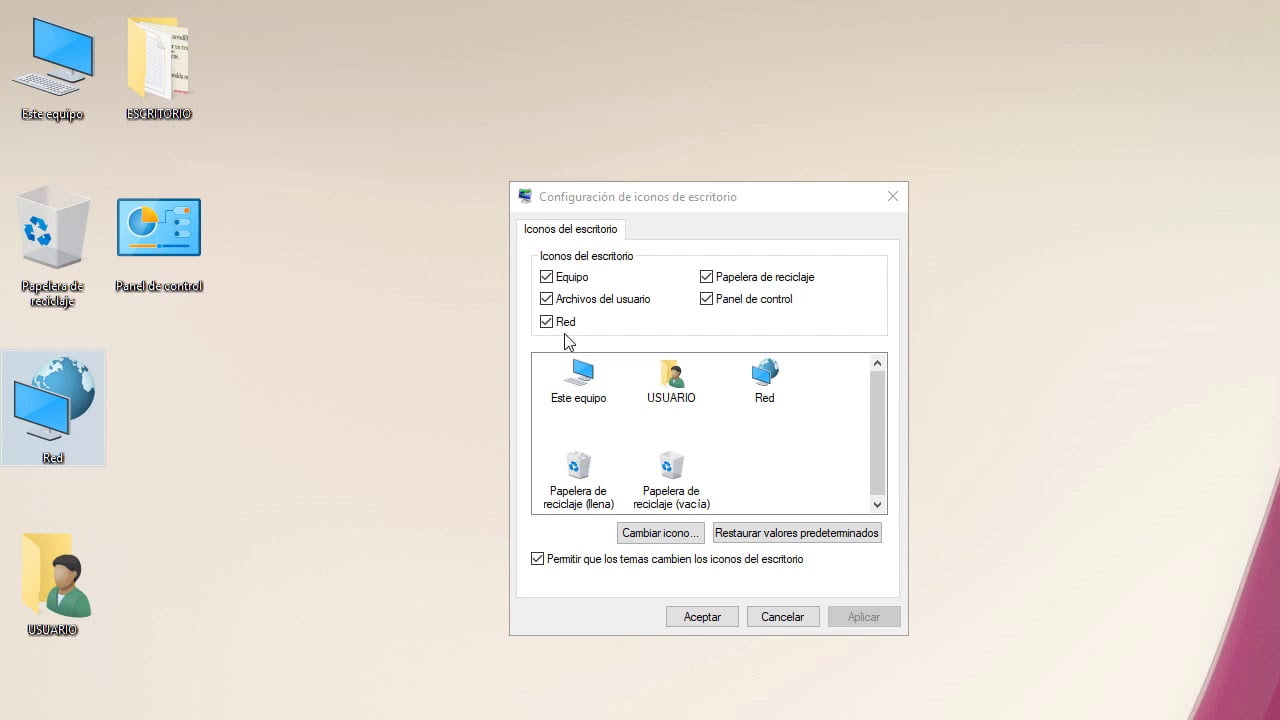Uncheck the Equipo checkbox
The width and height of the screenshot is (1280, 720).
click(546, 277)
